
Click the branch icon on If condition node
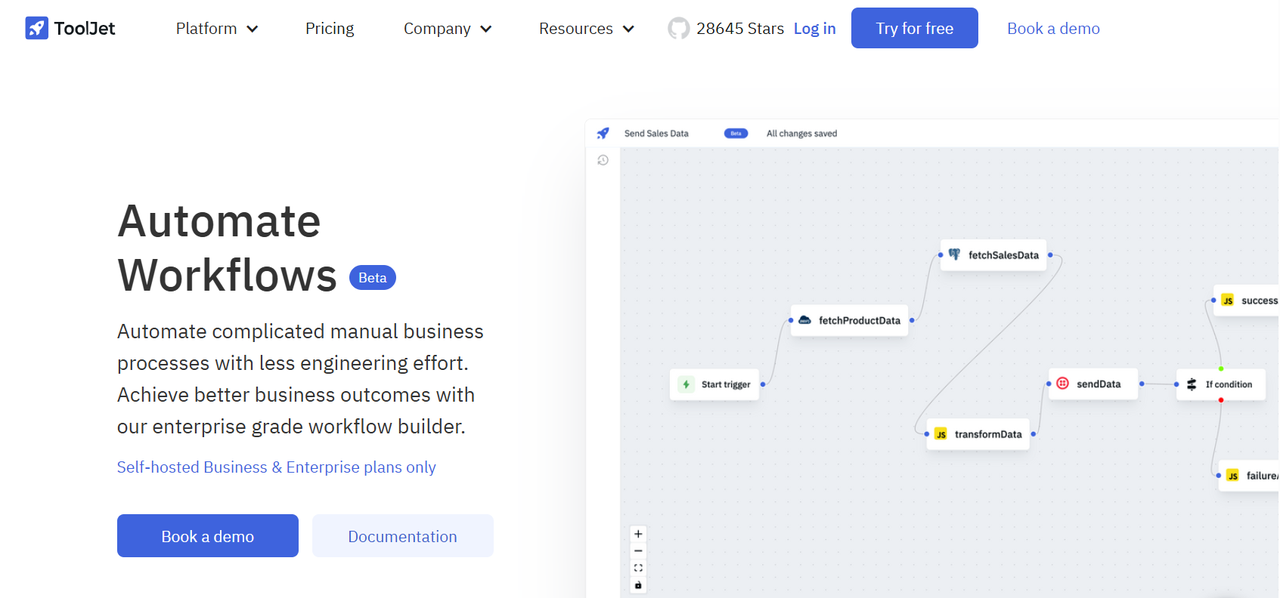(1193, 383)
